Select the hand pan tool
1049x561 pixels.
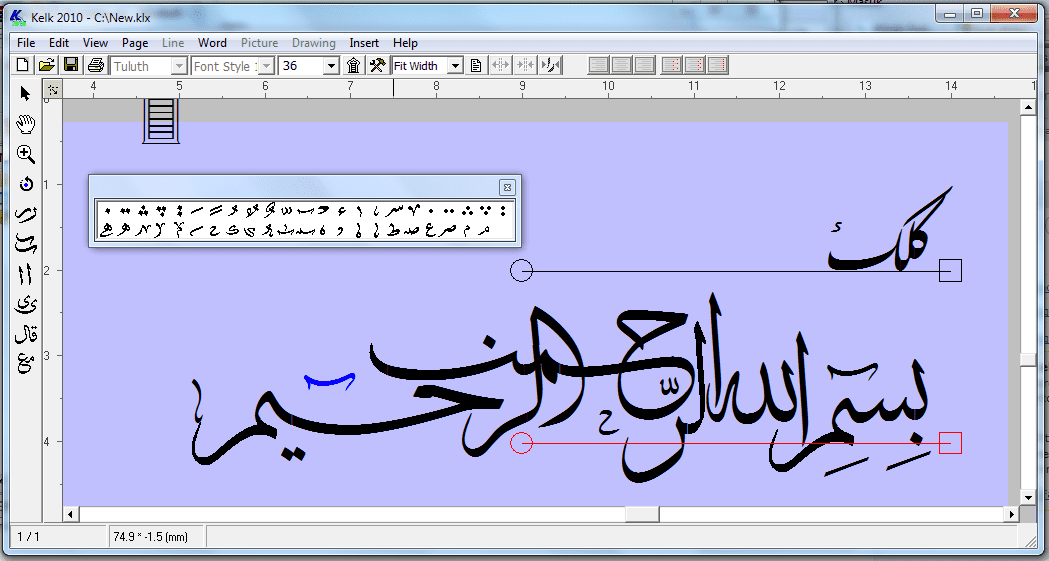pos(26,124)
